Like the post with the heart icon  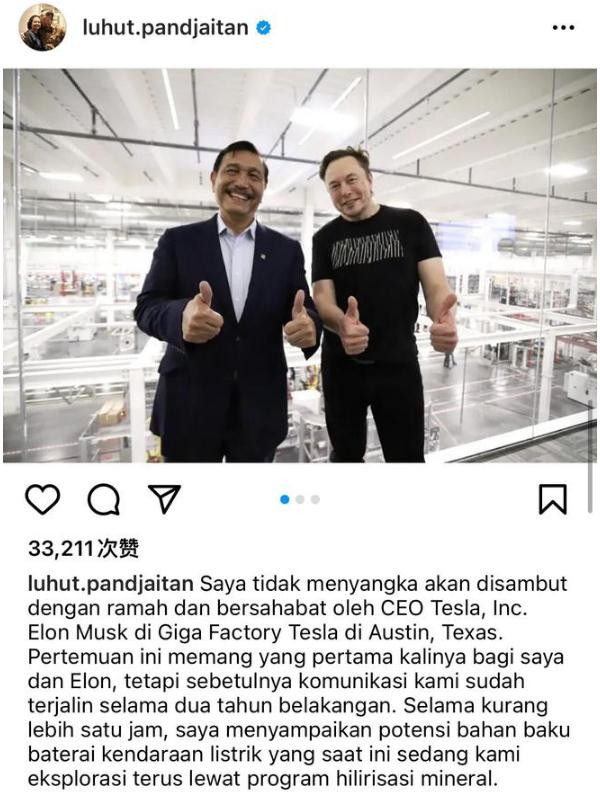tap(43, 499)
